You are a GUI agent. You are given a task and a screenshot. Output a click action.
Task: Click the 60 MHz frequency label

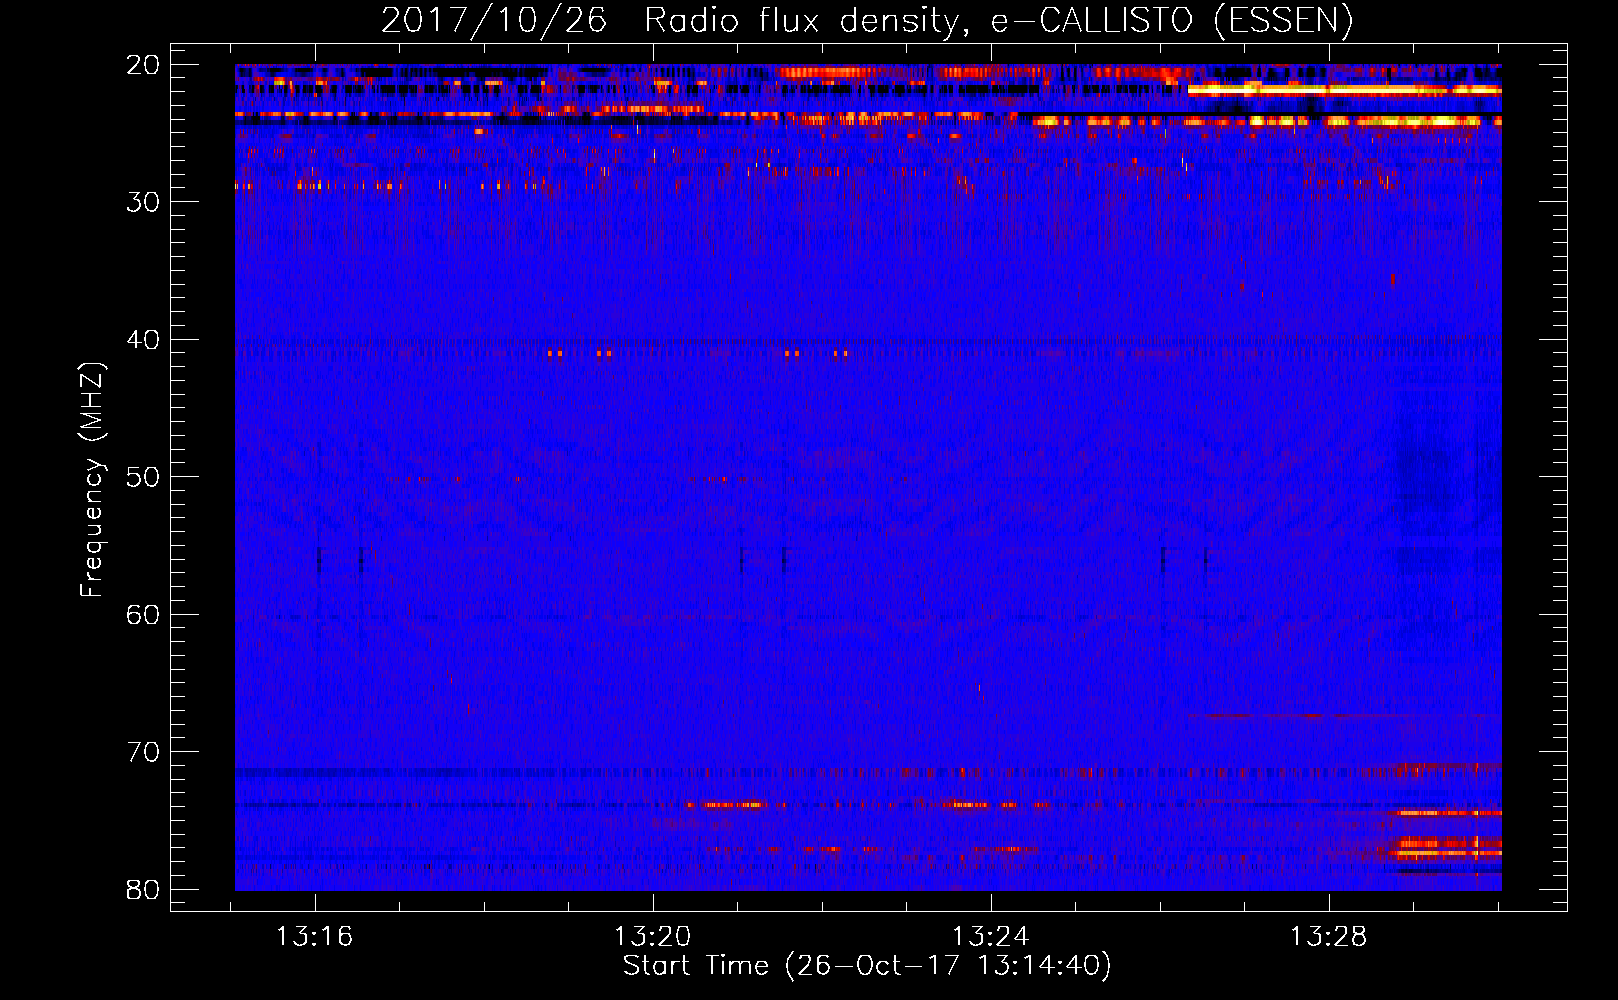(x=144, y=615)
